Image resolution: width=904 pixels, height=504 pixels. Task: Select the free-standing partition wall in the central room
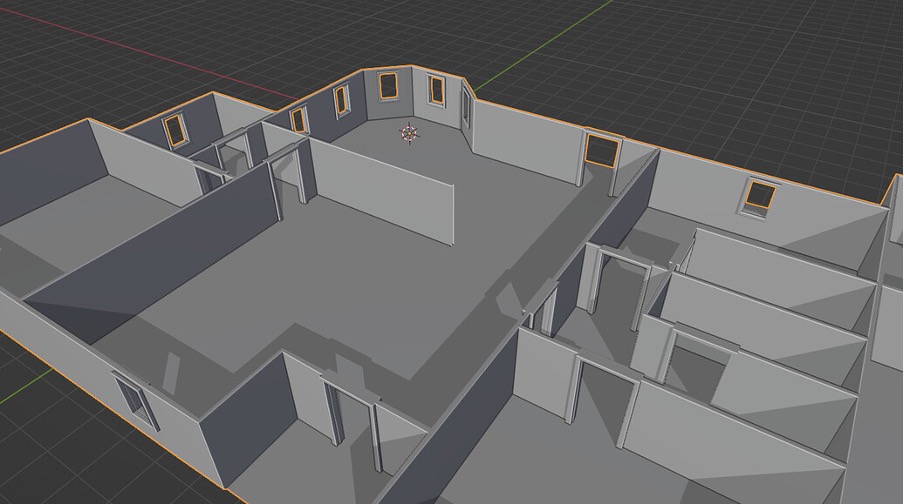382,192
